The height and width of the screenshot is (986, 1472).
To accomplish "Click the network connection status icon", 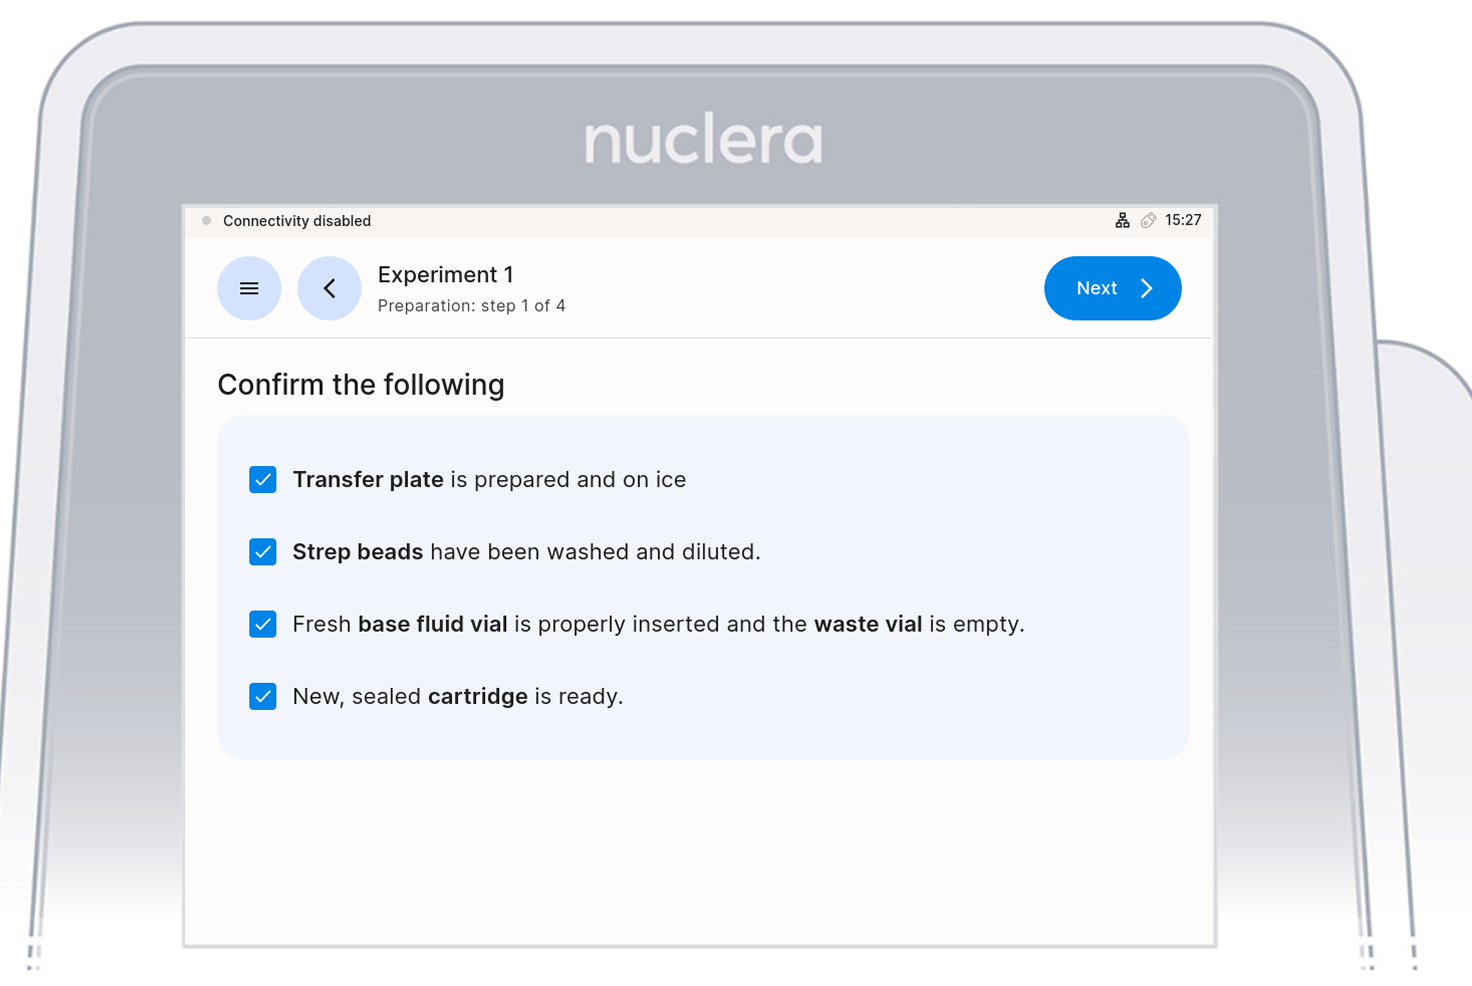I will (1122, 221).
